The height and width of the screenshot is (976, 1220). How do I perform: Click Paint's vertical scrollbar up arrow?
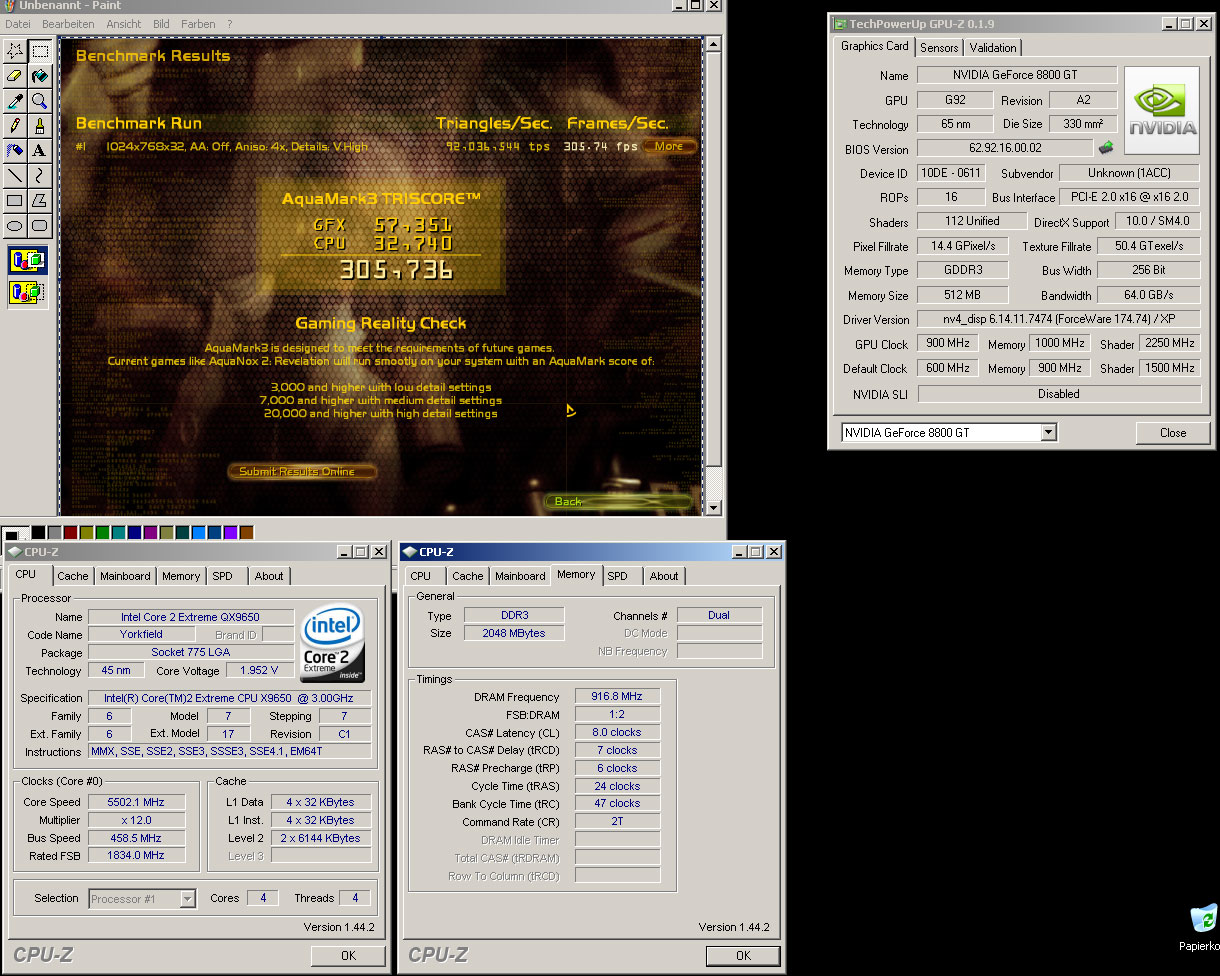[x=713, y=45]
